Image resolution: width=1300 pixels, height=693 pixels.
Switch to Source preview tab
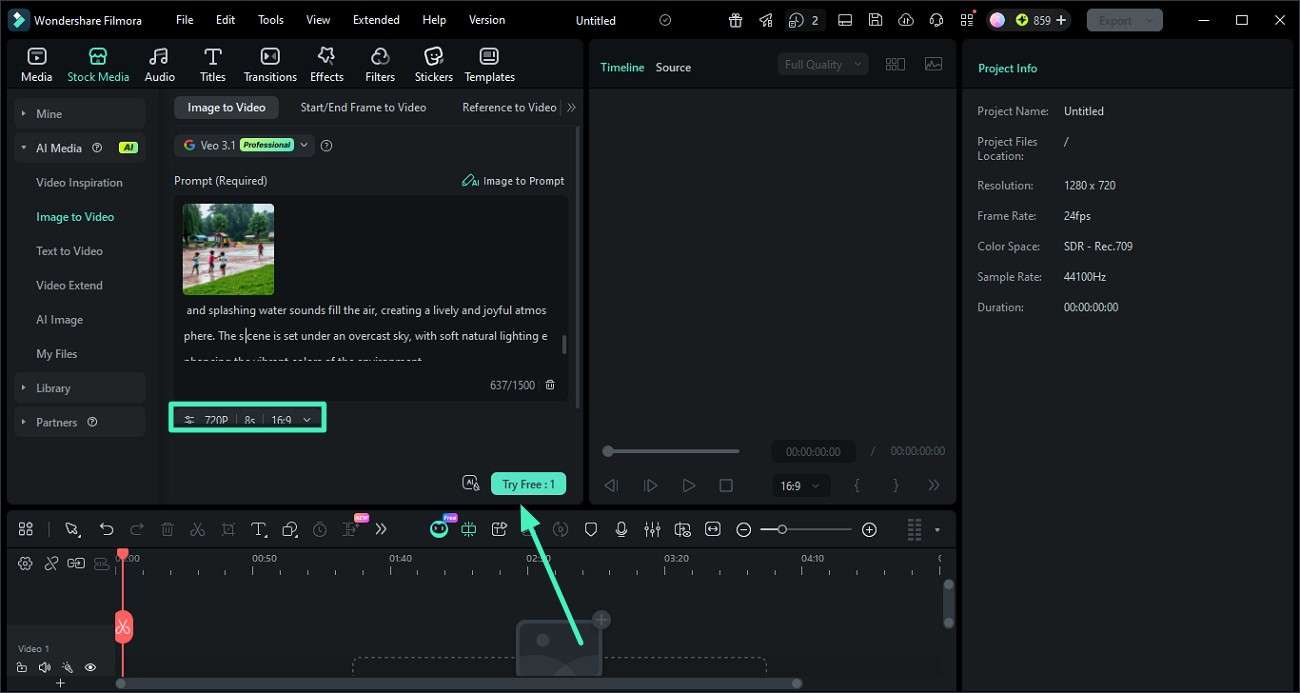click(x=673, y=67)
